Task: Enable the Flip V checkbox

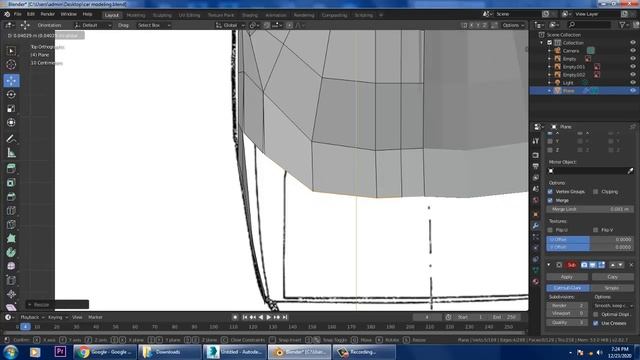Action: tap(596, 230)
